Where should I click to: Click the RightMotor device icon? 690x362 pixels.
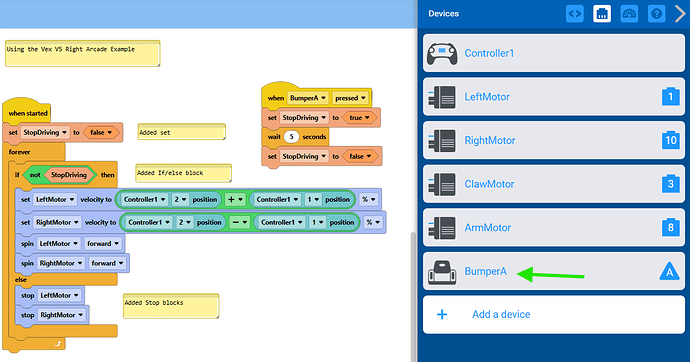click(442, 140)
